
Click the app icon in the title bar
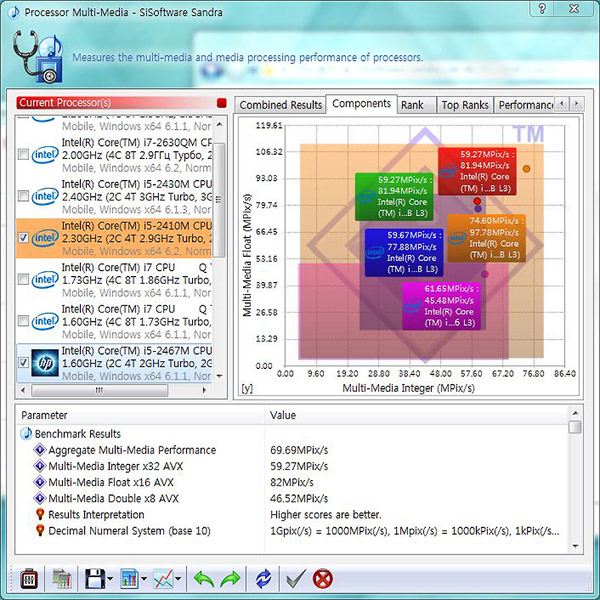coord(15,12)
